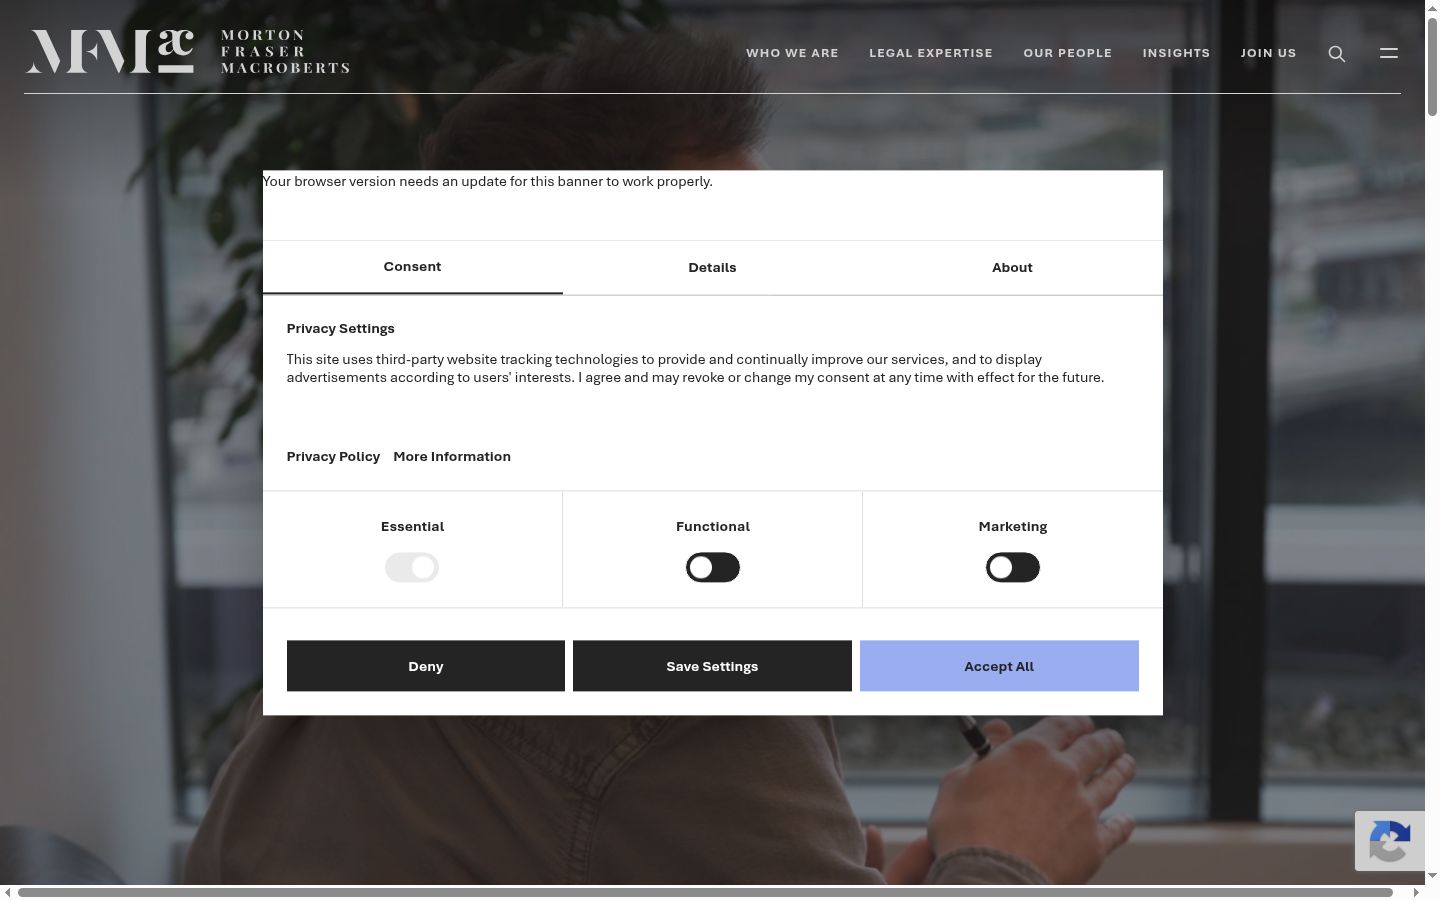Switch to the Consent tab

point(412,267)
